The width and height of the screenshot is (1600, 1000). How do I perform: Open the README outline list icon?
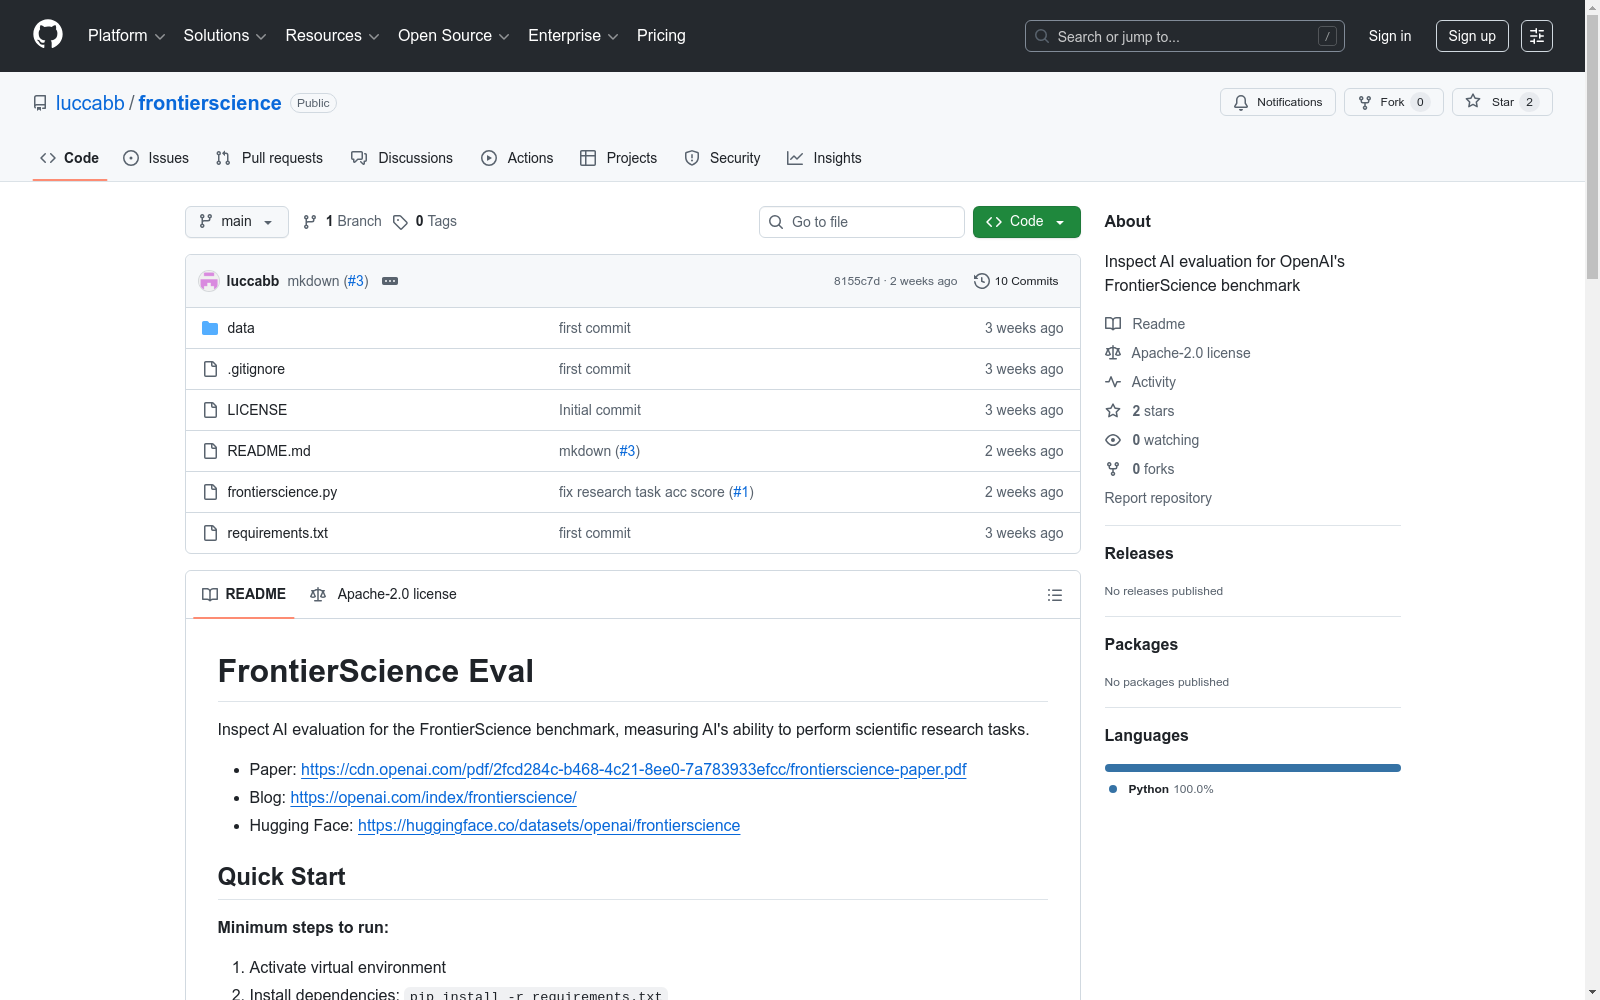tap(1055, 595)
